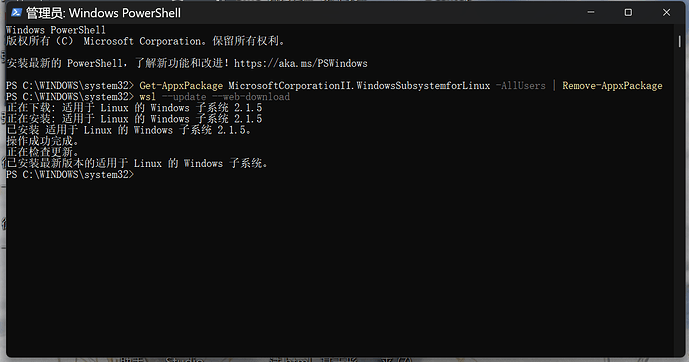
Task: Click the window title text 管理员: Windows PowerShell
Action: pos(103,13)
